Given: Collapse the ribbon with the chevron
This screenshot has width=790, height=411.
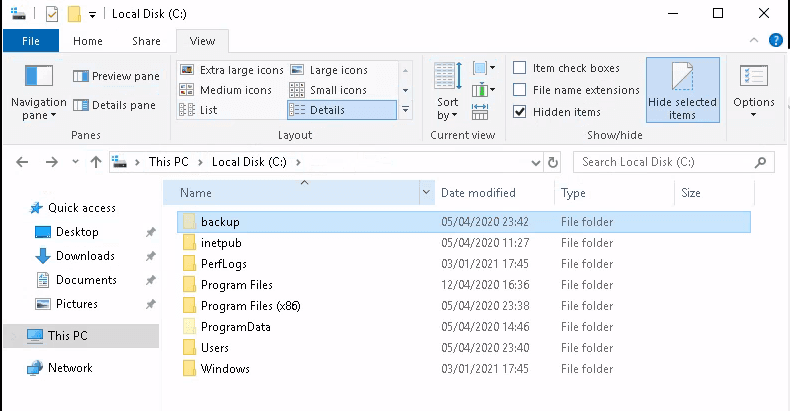Looking at the screenshot, I should coord(754,40).
